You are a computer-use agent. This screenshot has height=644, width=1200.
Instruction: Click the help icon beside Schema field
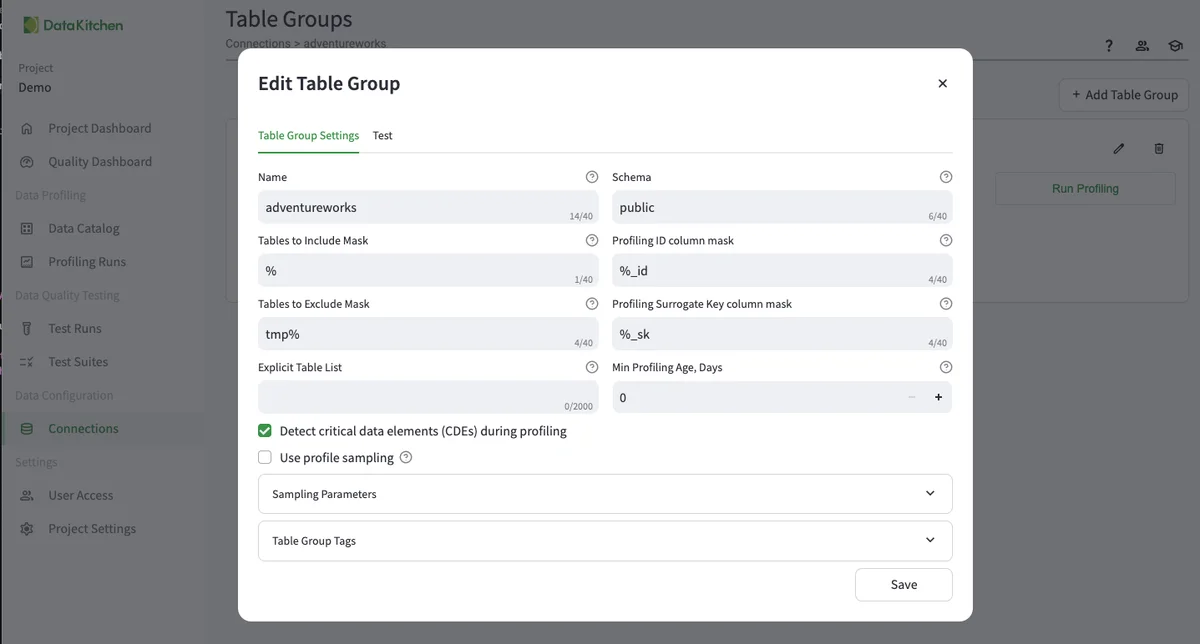point(946,177)
